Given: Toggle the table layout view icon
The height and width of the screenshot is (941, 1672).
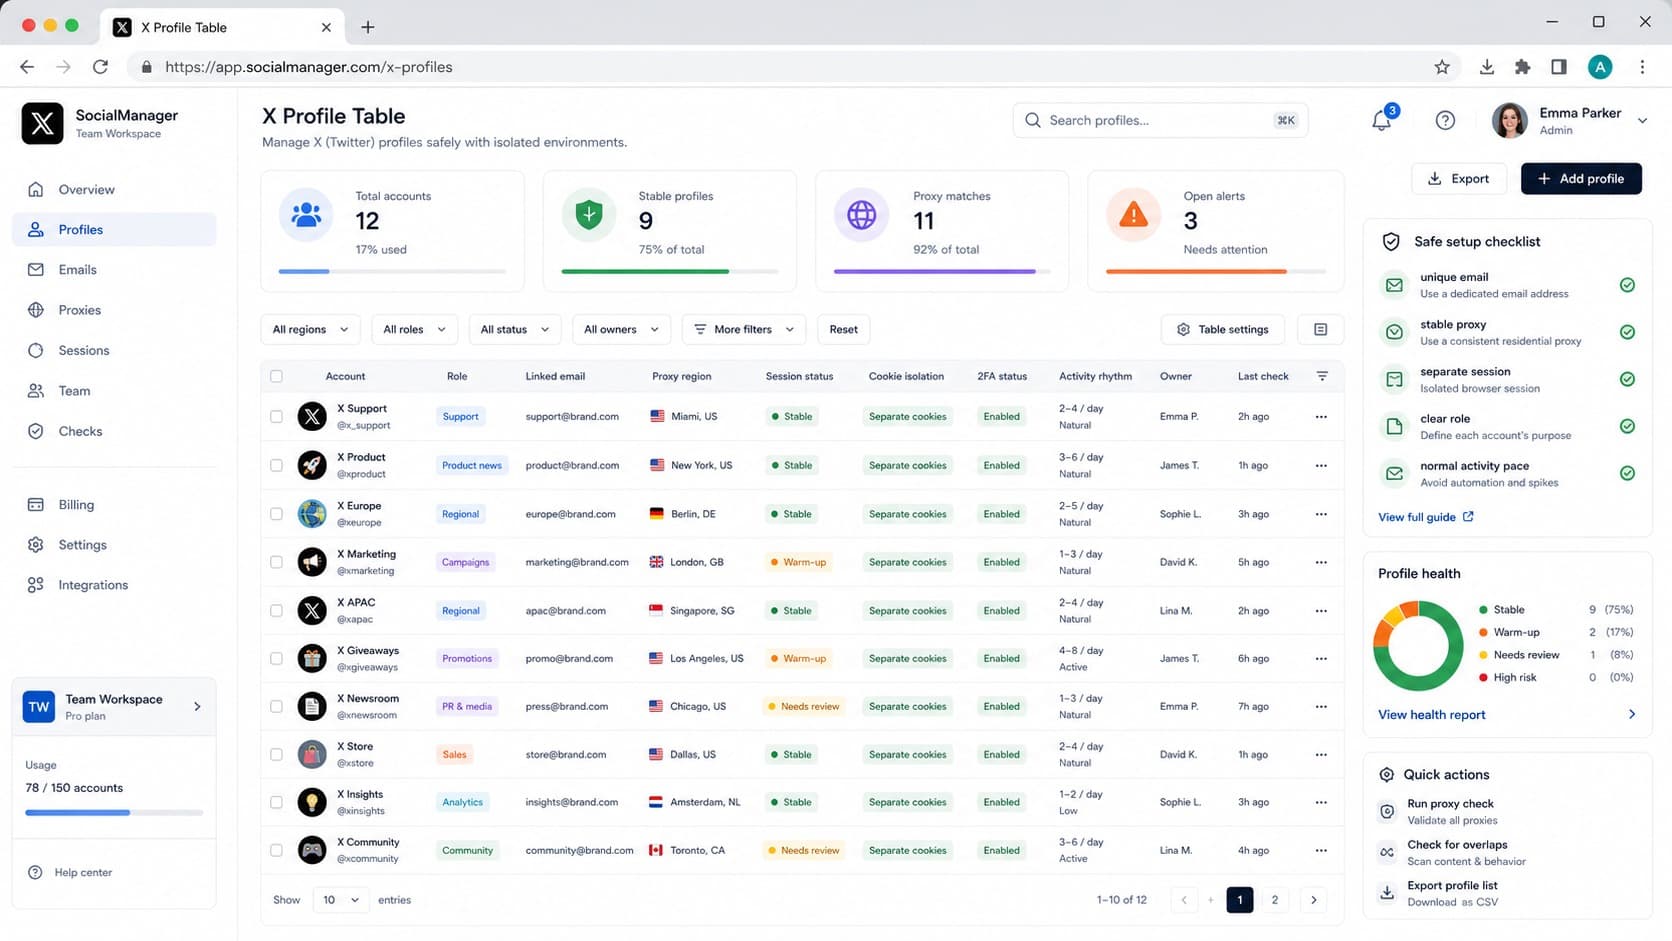Looking at the screenshot, I should click(x=1320, y=330).
